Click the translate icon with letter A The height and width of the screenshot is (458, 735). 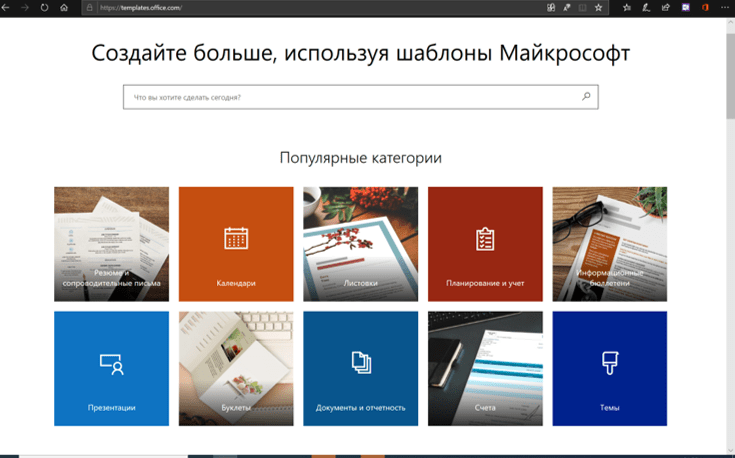(567, 8)
